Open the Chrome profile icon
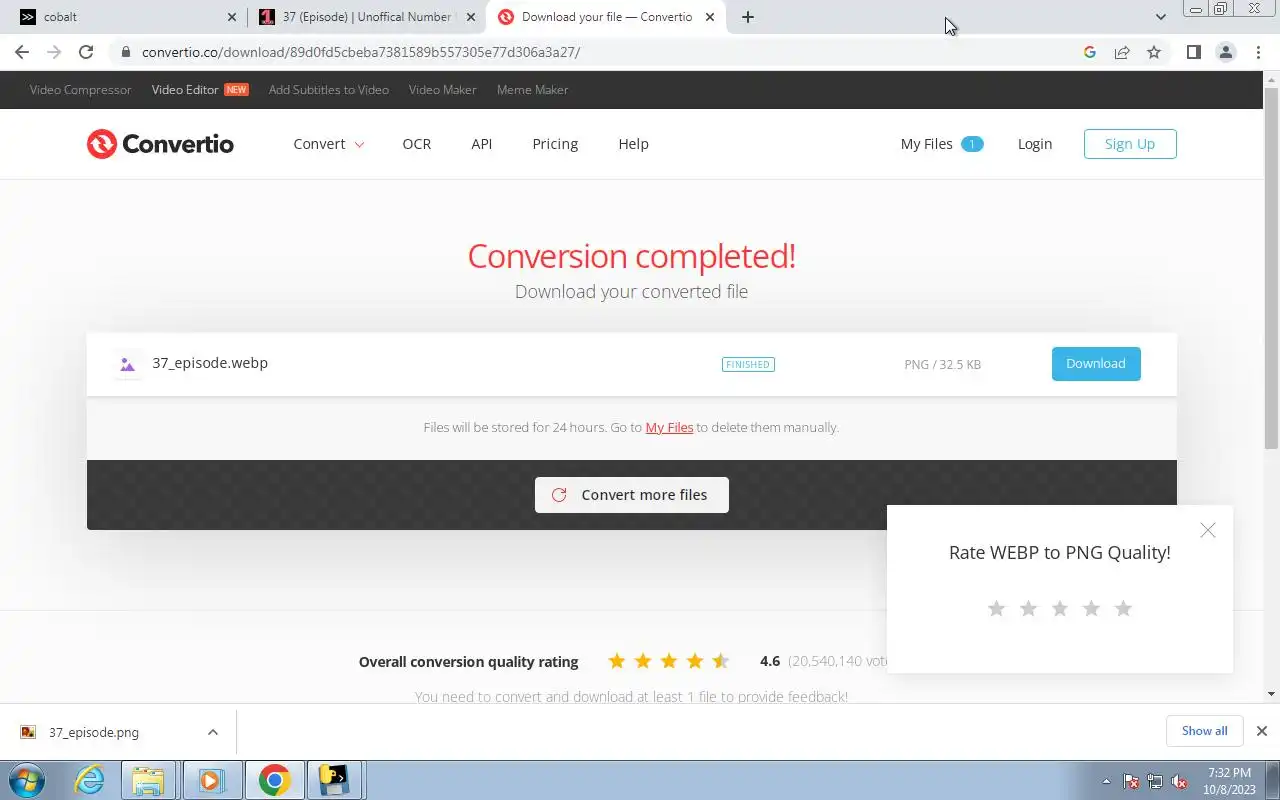This screenshot has width=1280, height=800. pyautogui.click(x=1226, y=52)
